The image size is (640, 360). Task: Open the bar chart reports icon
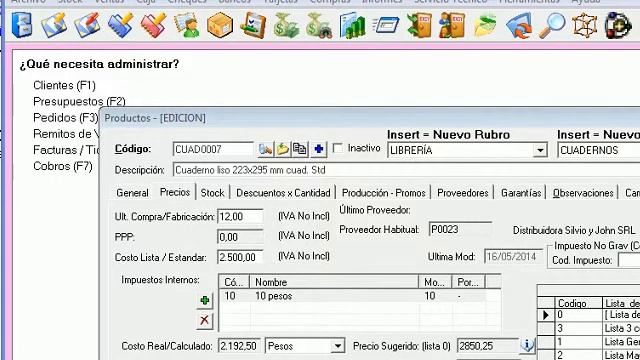(x=352, y=25)
